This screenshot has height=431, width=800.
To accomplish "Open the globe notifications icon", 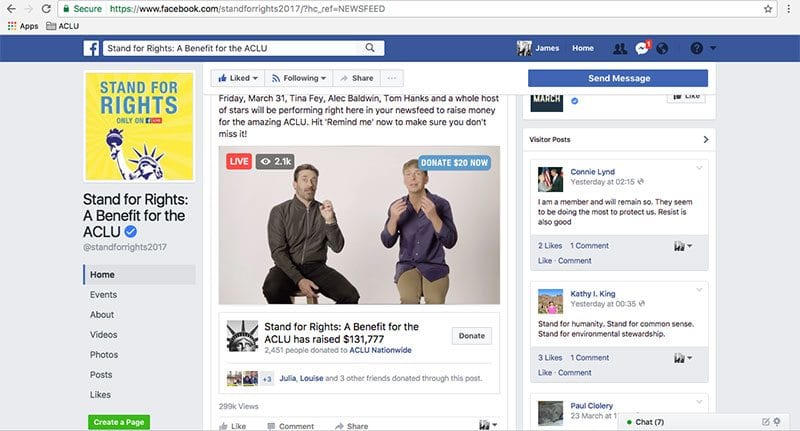I will (661, 48).
